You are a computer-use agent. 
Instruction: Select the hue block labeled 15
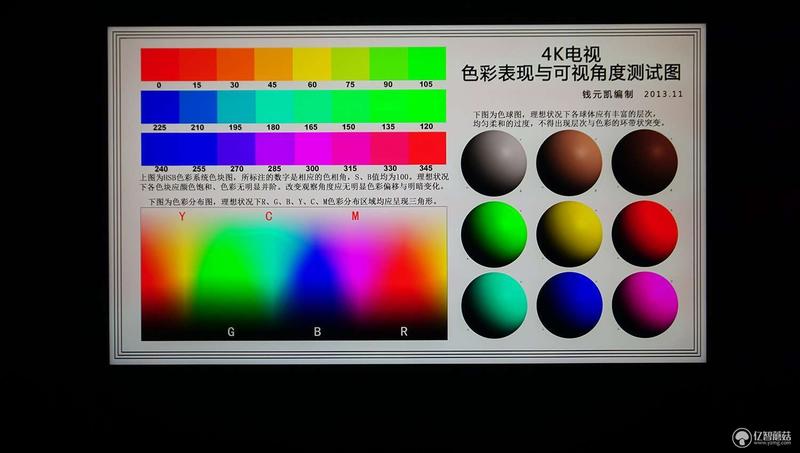point(198,64)
